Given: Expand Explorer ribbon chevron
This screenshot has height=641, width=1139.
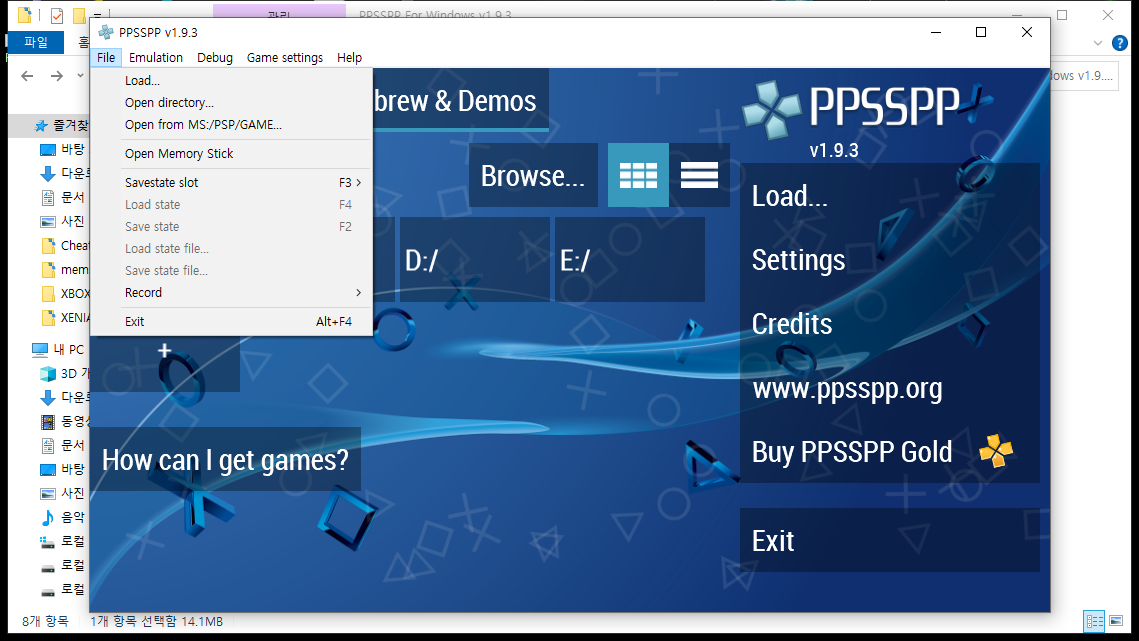Looking at the screenshot, I should pyautogui.click(x=1098, y=44).
